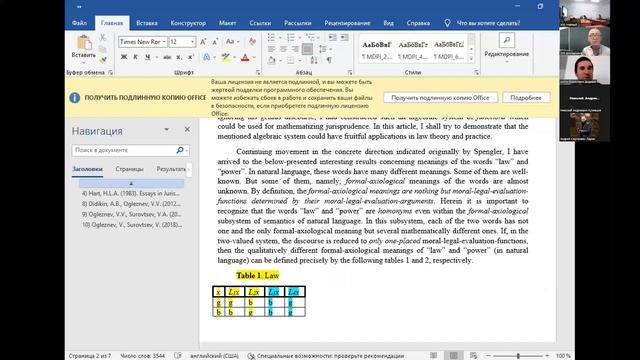The height and width of the screenshot is (360, 640).
Task: Select the MDPI_4 style
Action: [413, 49]
